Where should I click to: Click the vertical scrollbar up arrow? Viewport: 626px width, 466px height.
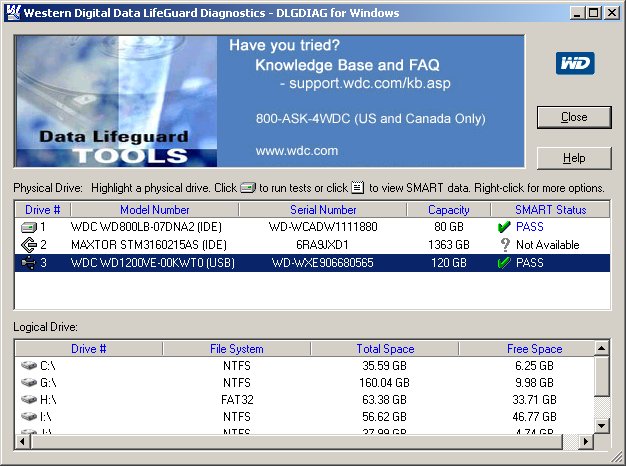click(602, 349)
